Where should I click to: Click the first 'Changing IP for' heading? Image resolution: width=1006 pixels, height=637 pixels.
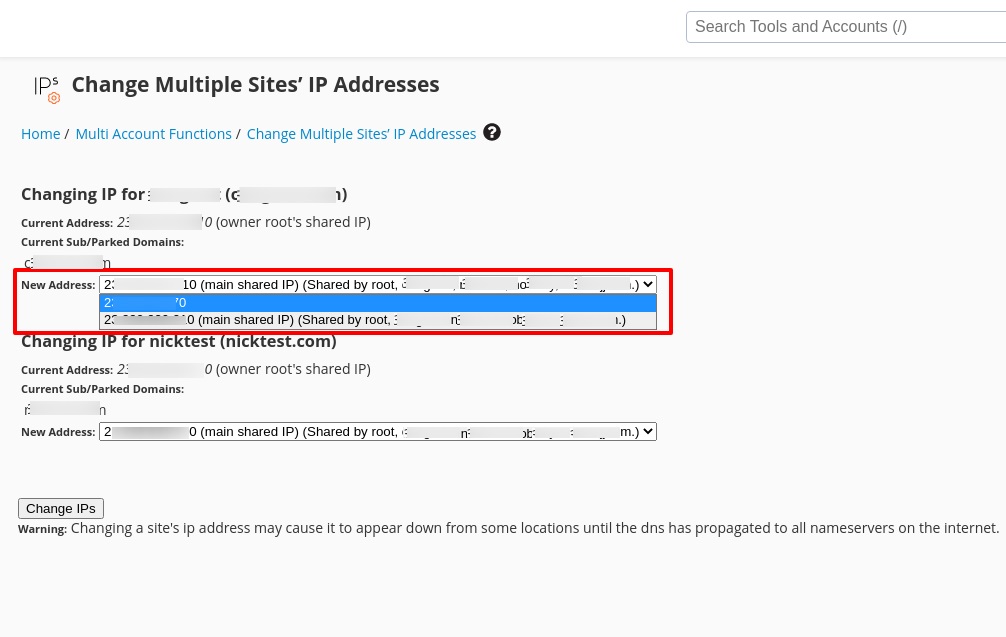pyautogui.click(x=184, y=194)
